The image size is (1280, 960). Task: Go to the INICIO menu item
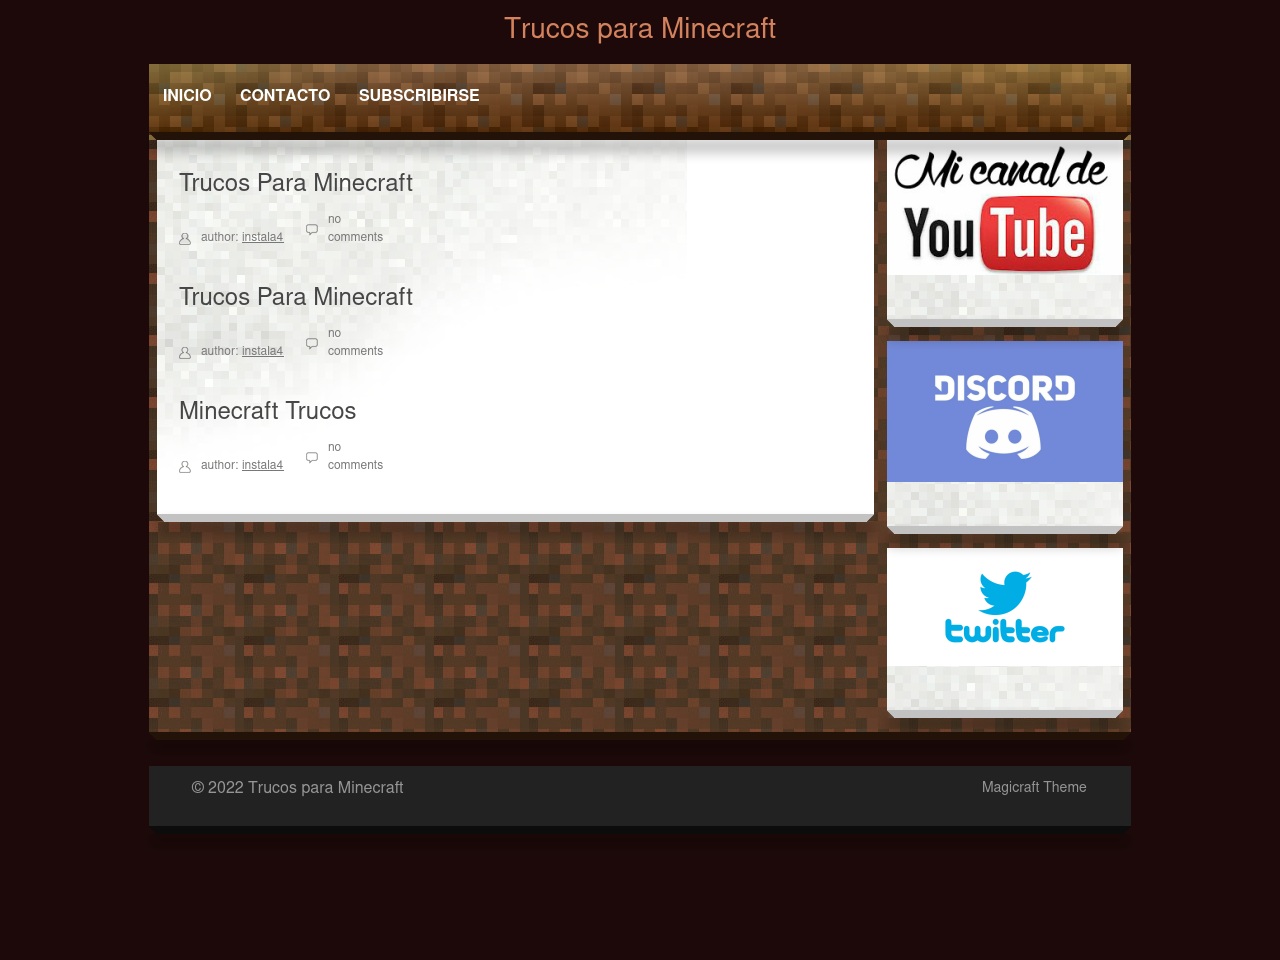(x=187, y=95)
